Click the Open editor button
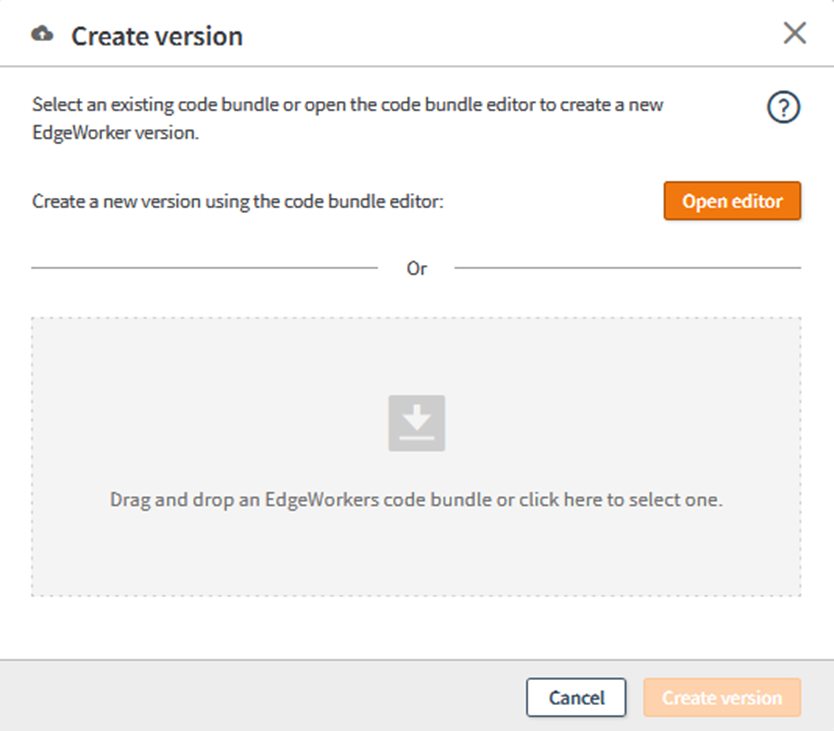Image resolution: width=834 pixels, height=731 pixels. pos(732,201)
